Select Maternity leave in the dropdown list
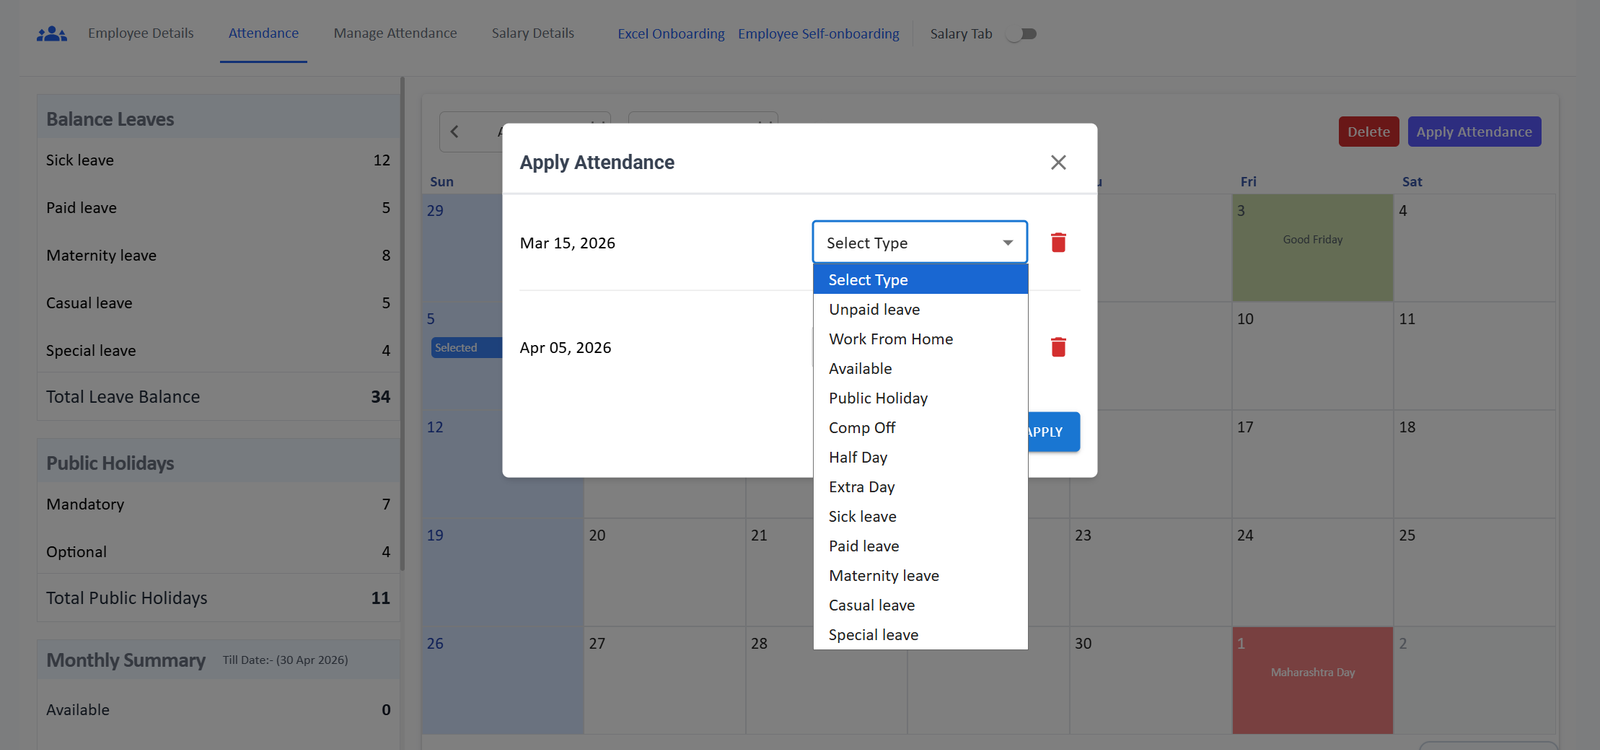This screenshot has height=750, width=1600. point(921,576)
